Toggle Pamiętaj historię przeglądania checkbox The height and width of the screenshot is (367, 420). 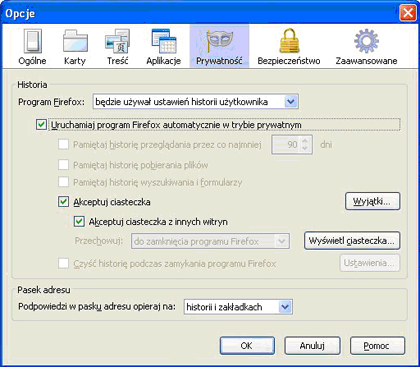tap(64, 145)
